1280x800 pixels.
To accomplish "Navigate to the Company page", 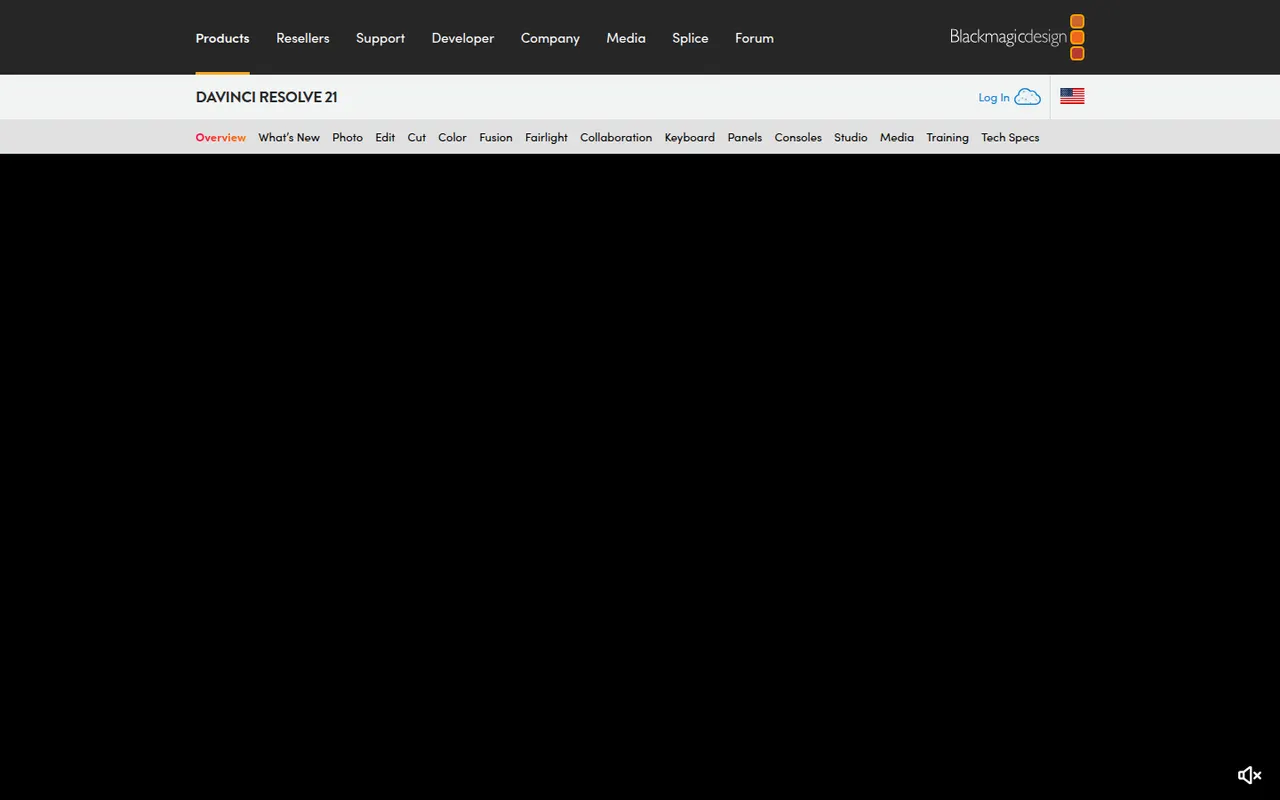I will tap(550, 38).
